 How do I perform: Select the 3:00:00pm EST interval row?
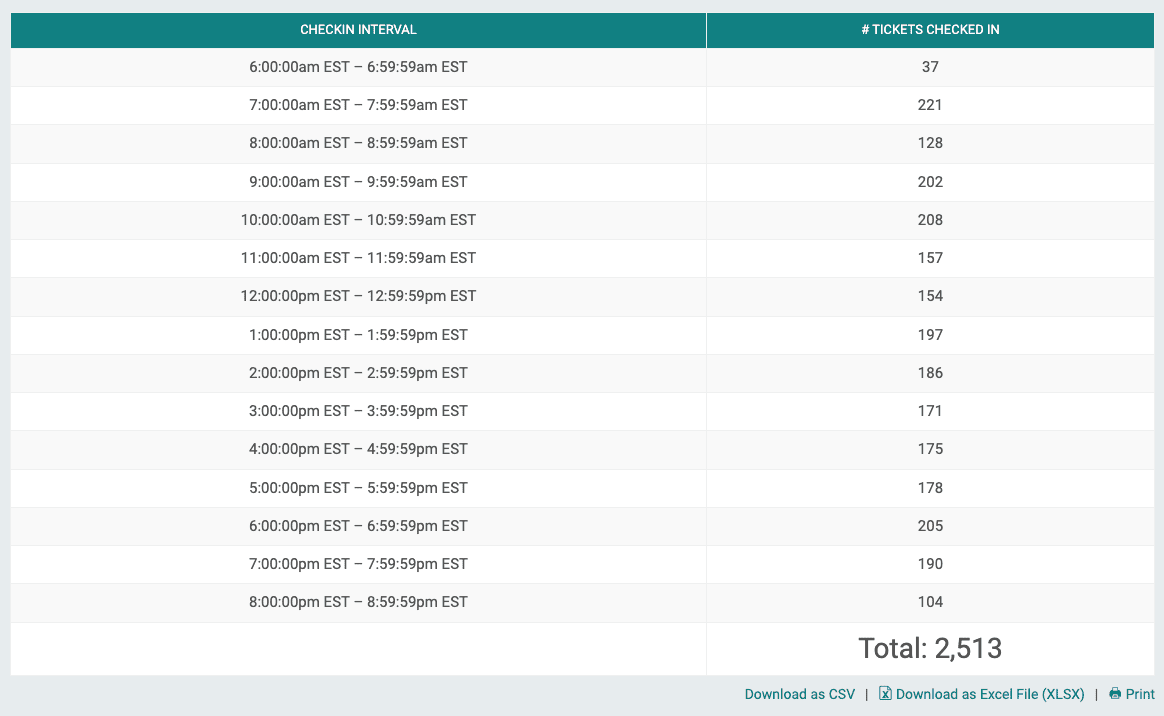pos(358,411)
